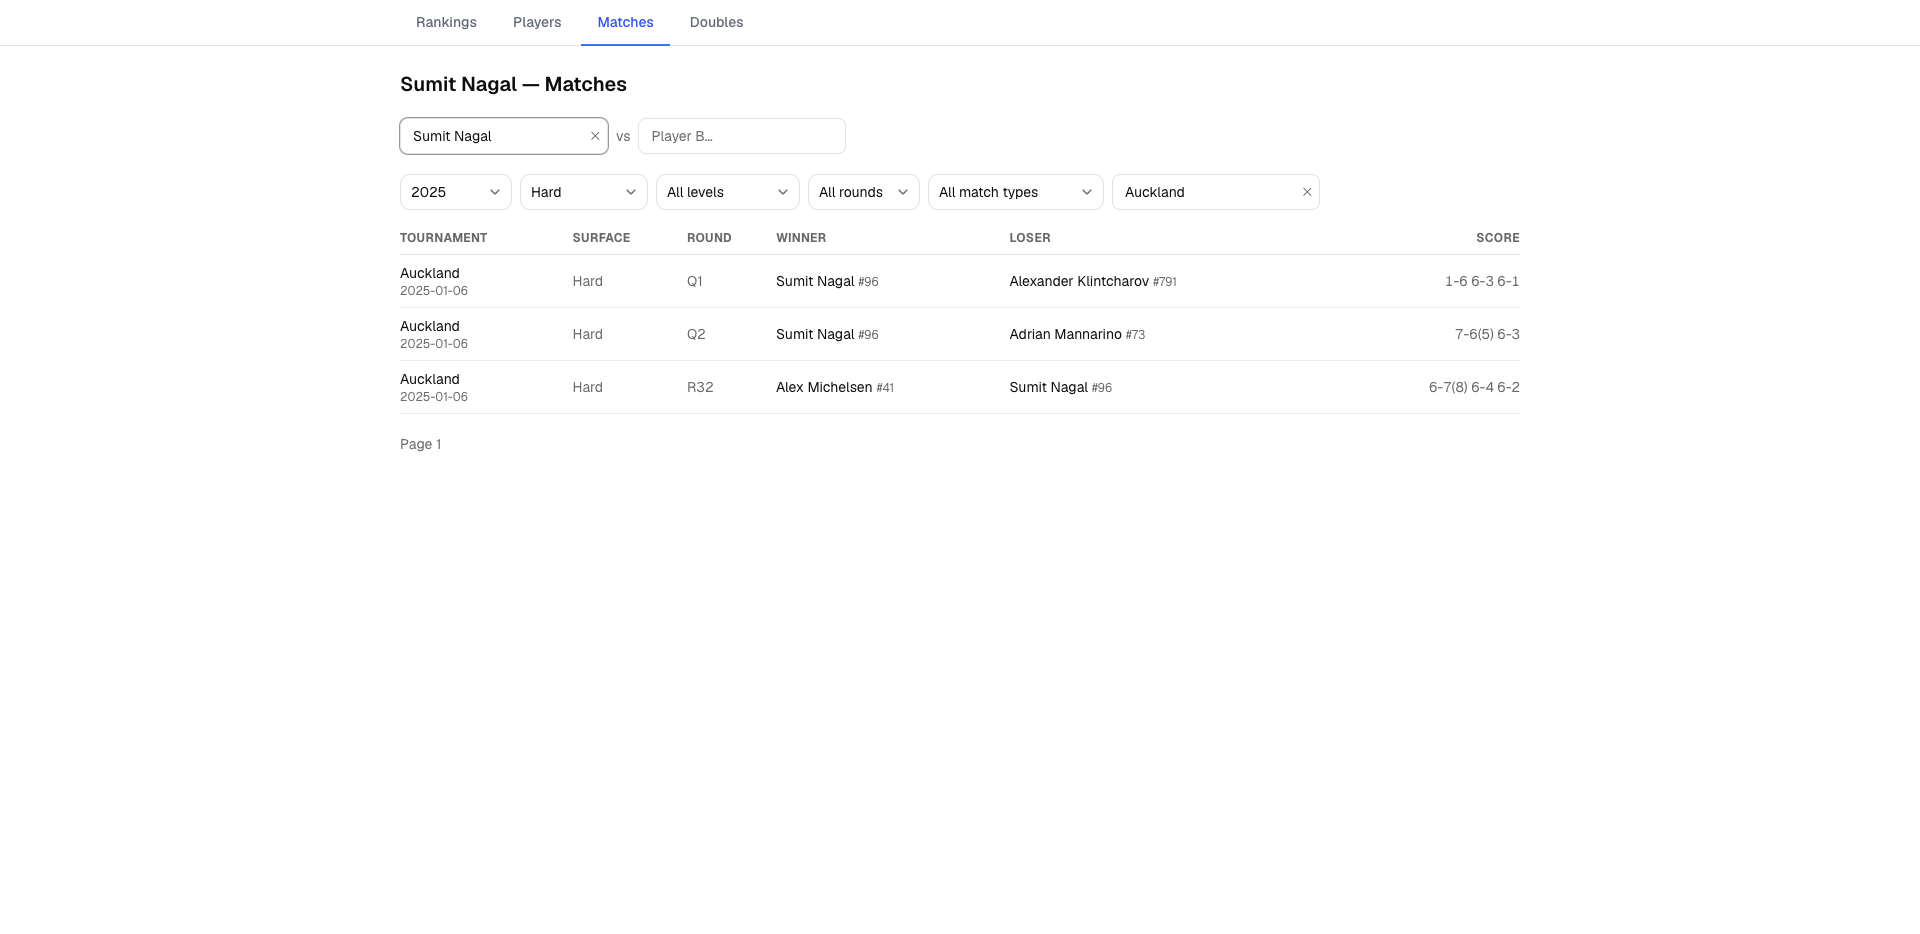This screenshot has height=934, width=1920.
Task: Select the score 1-6 6-3 6-1
Action: coord(1482,281)
